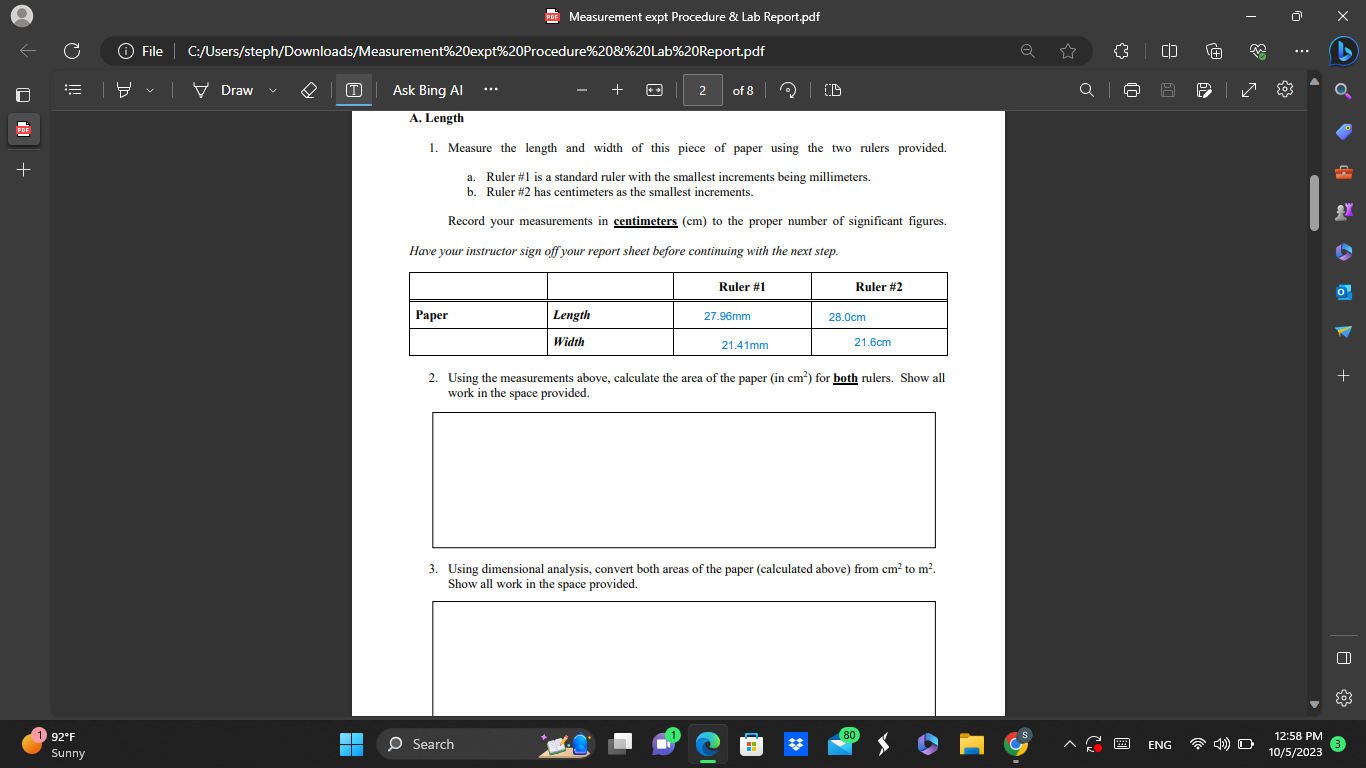The width and height of the screenshot is (1366, 768).
Task: Open the more options ellipsis menu
Action: 490,90
